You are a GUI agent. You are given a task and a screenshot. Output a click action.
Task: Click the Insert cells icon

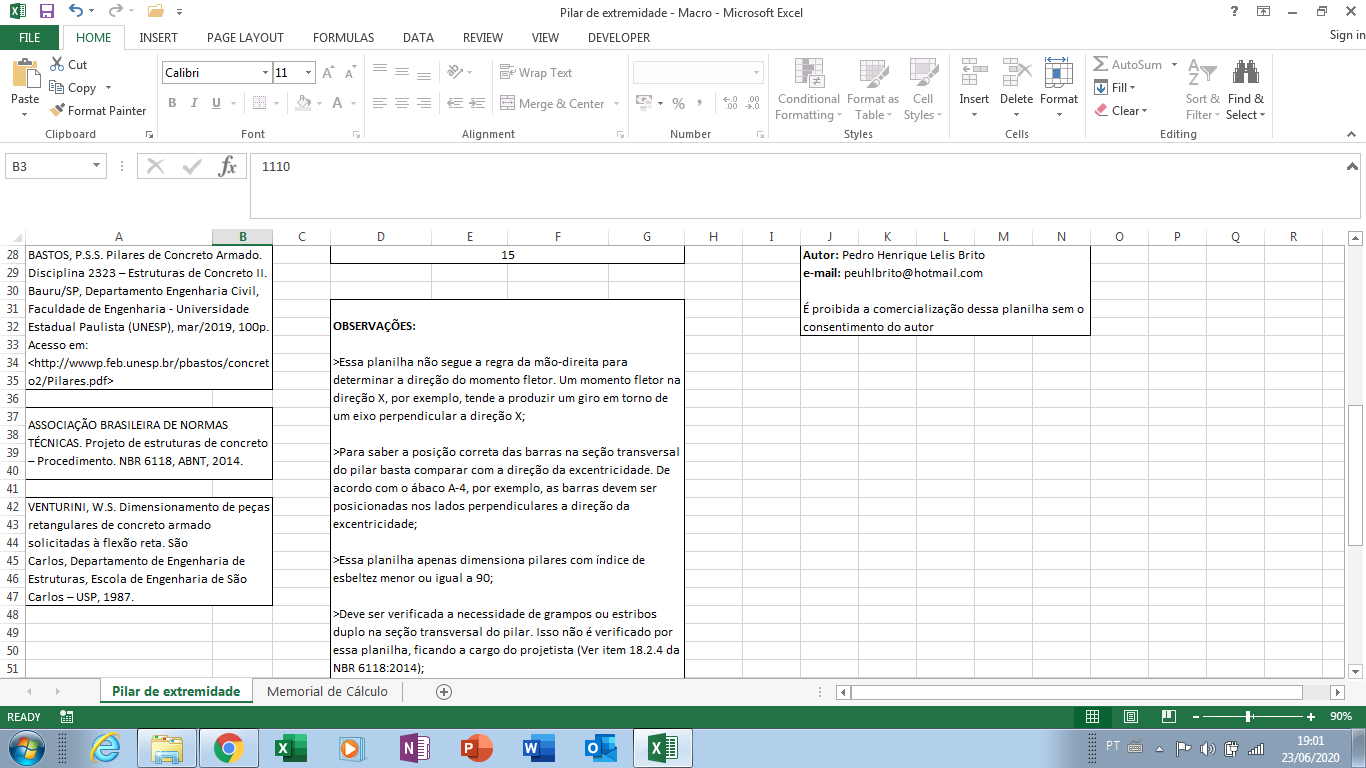974,74
